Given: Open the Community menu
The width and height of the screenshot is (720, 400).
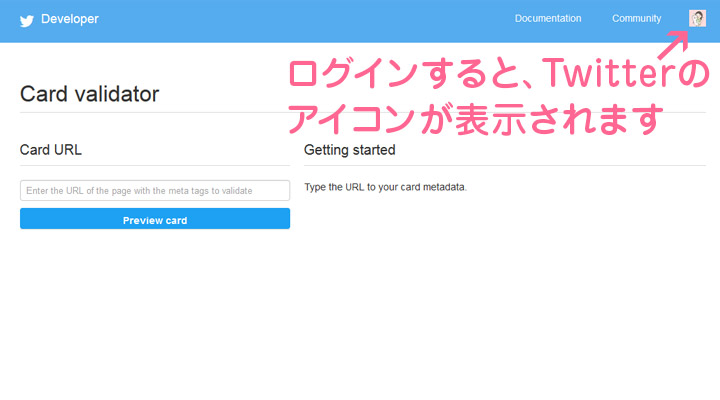Looking at the screenshot, I should click(636, 18).
